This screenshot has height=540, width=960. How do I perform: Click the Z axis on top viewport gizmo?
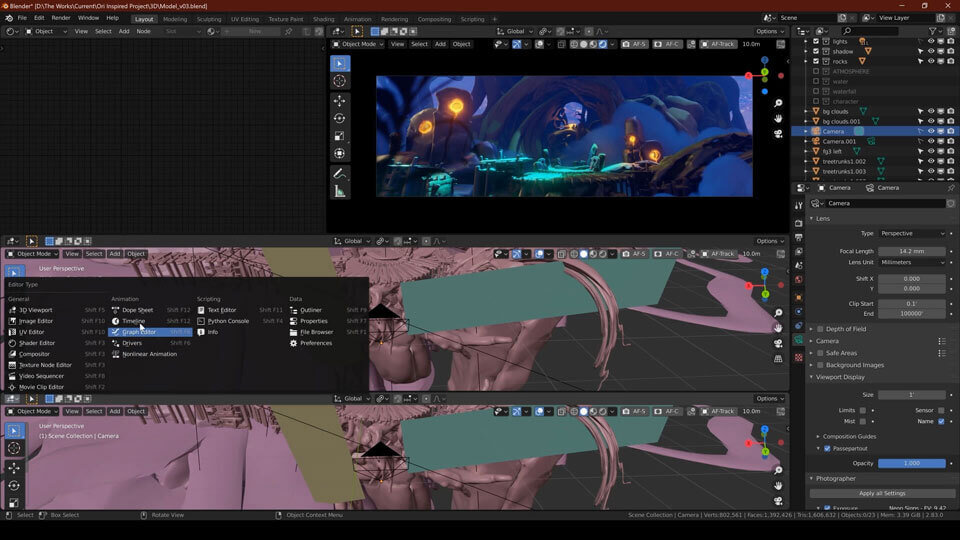coord(765,60)
